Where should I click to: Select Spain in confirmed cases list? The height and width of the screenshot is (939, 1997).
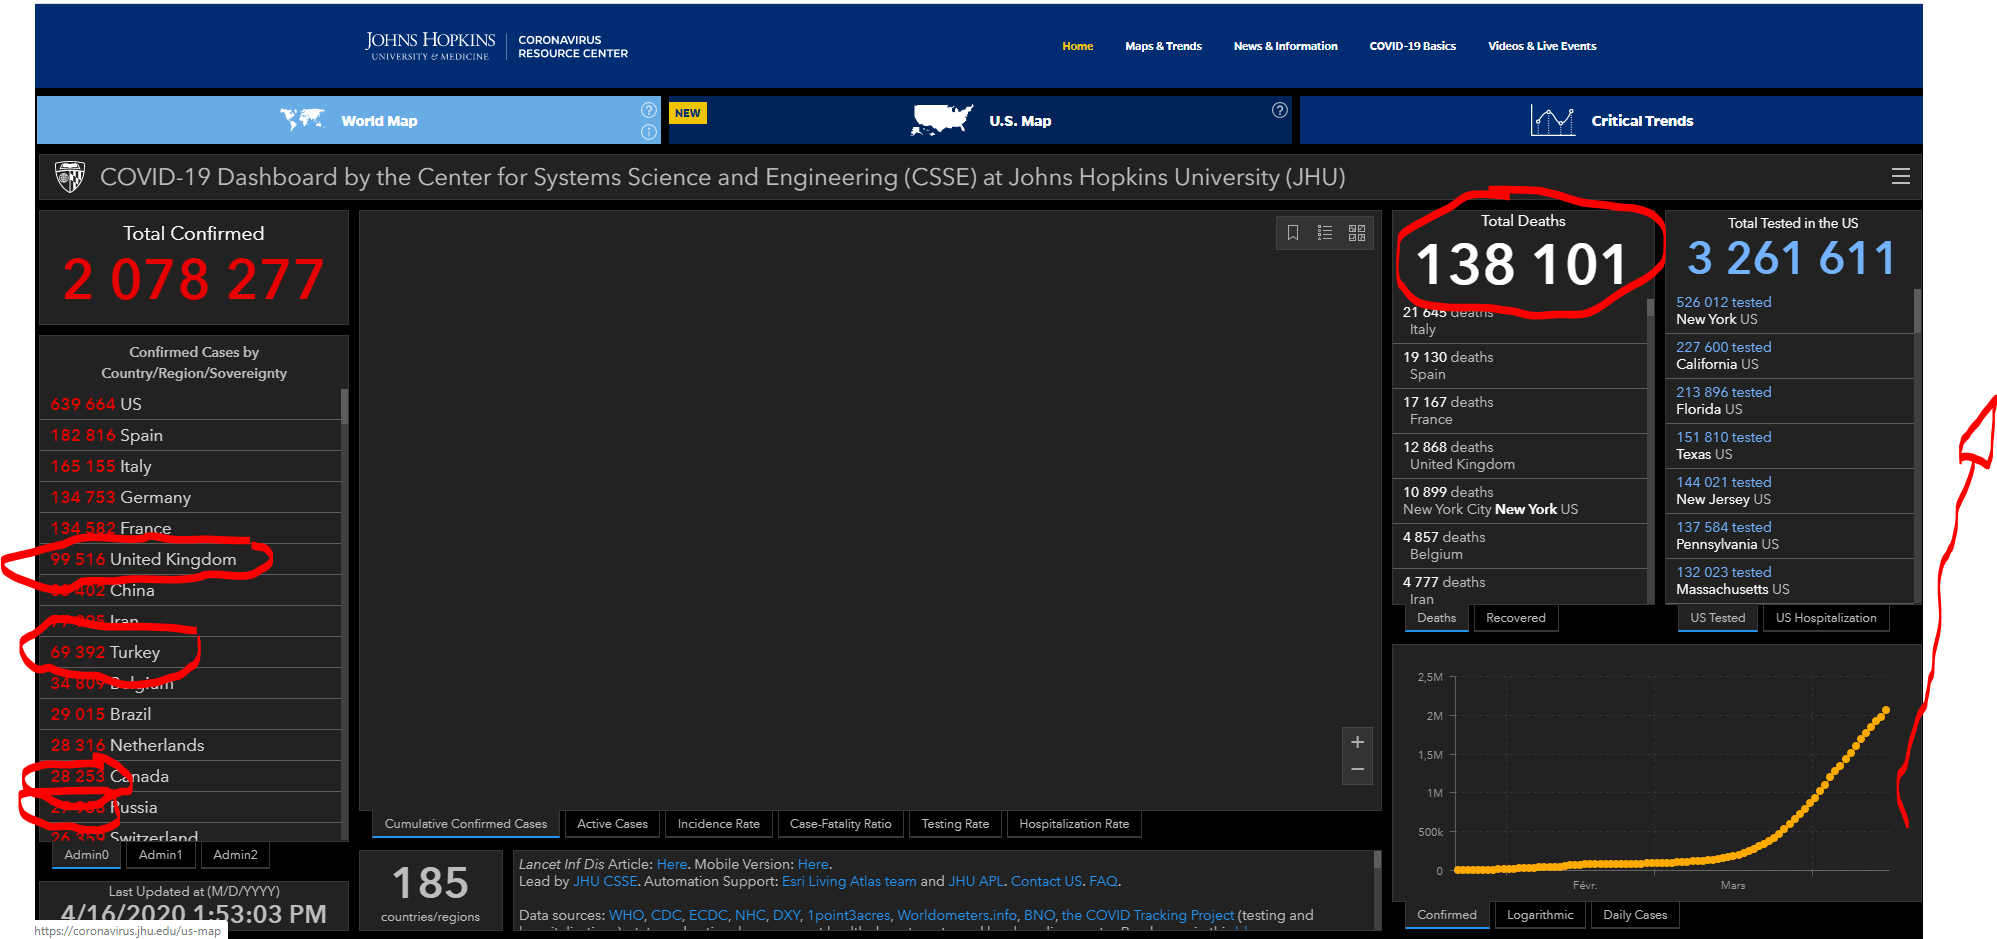(190, 435)
